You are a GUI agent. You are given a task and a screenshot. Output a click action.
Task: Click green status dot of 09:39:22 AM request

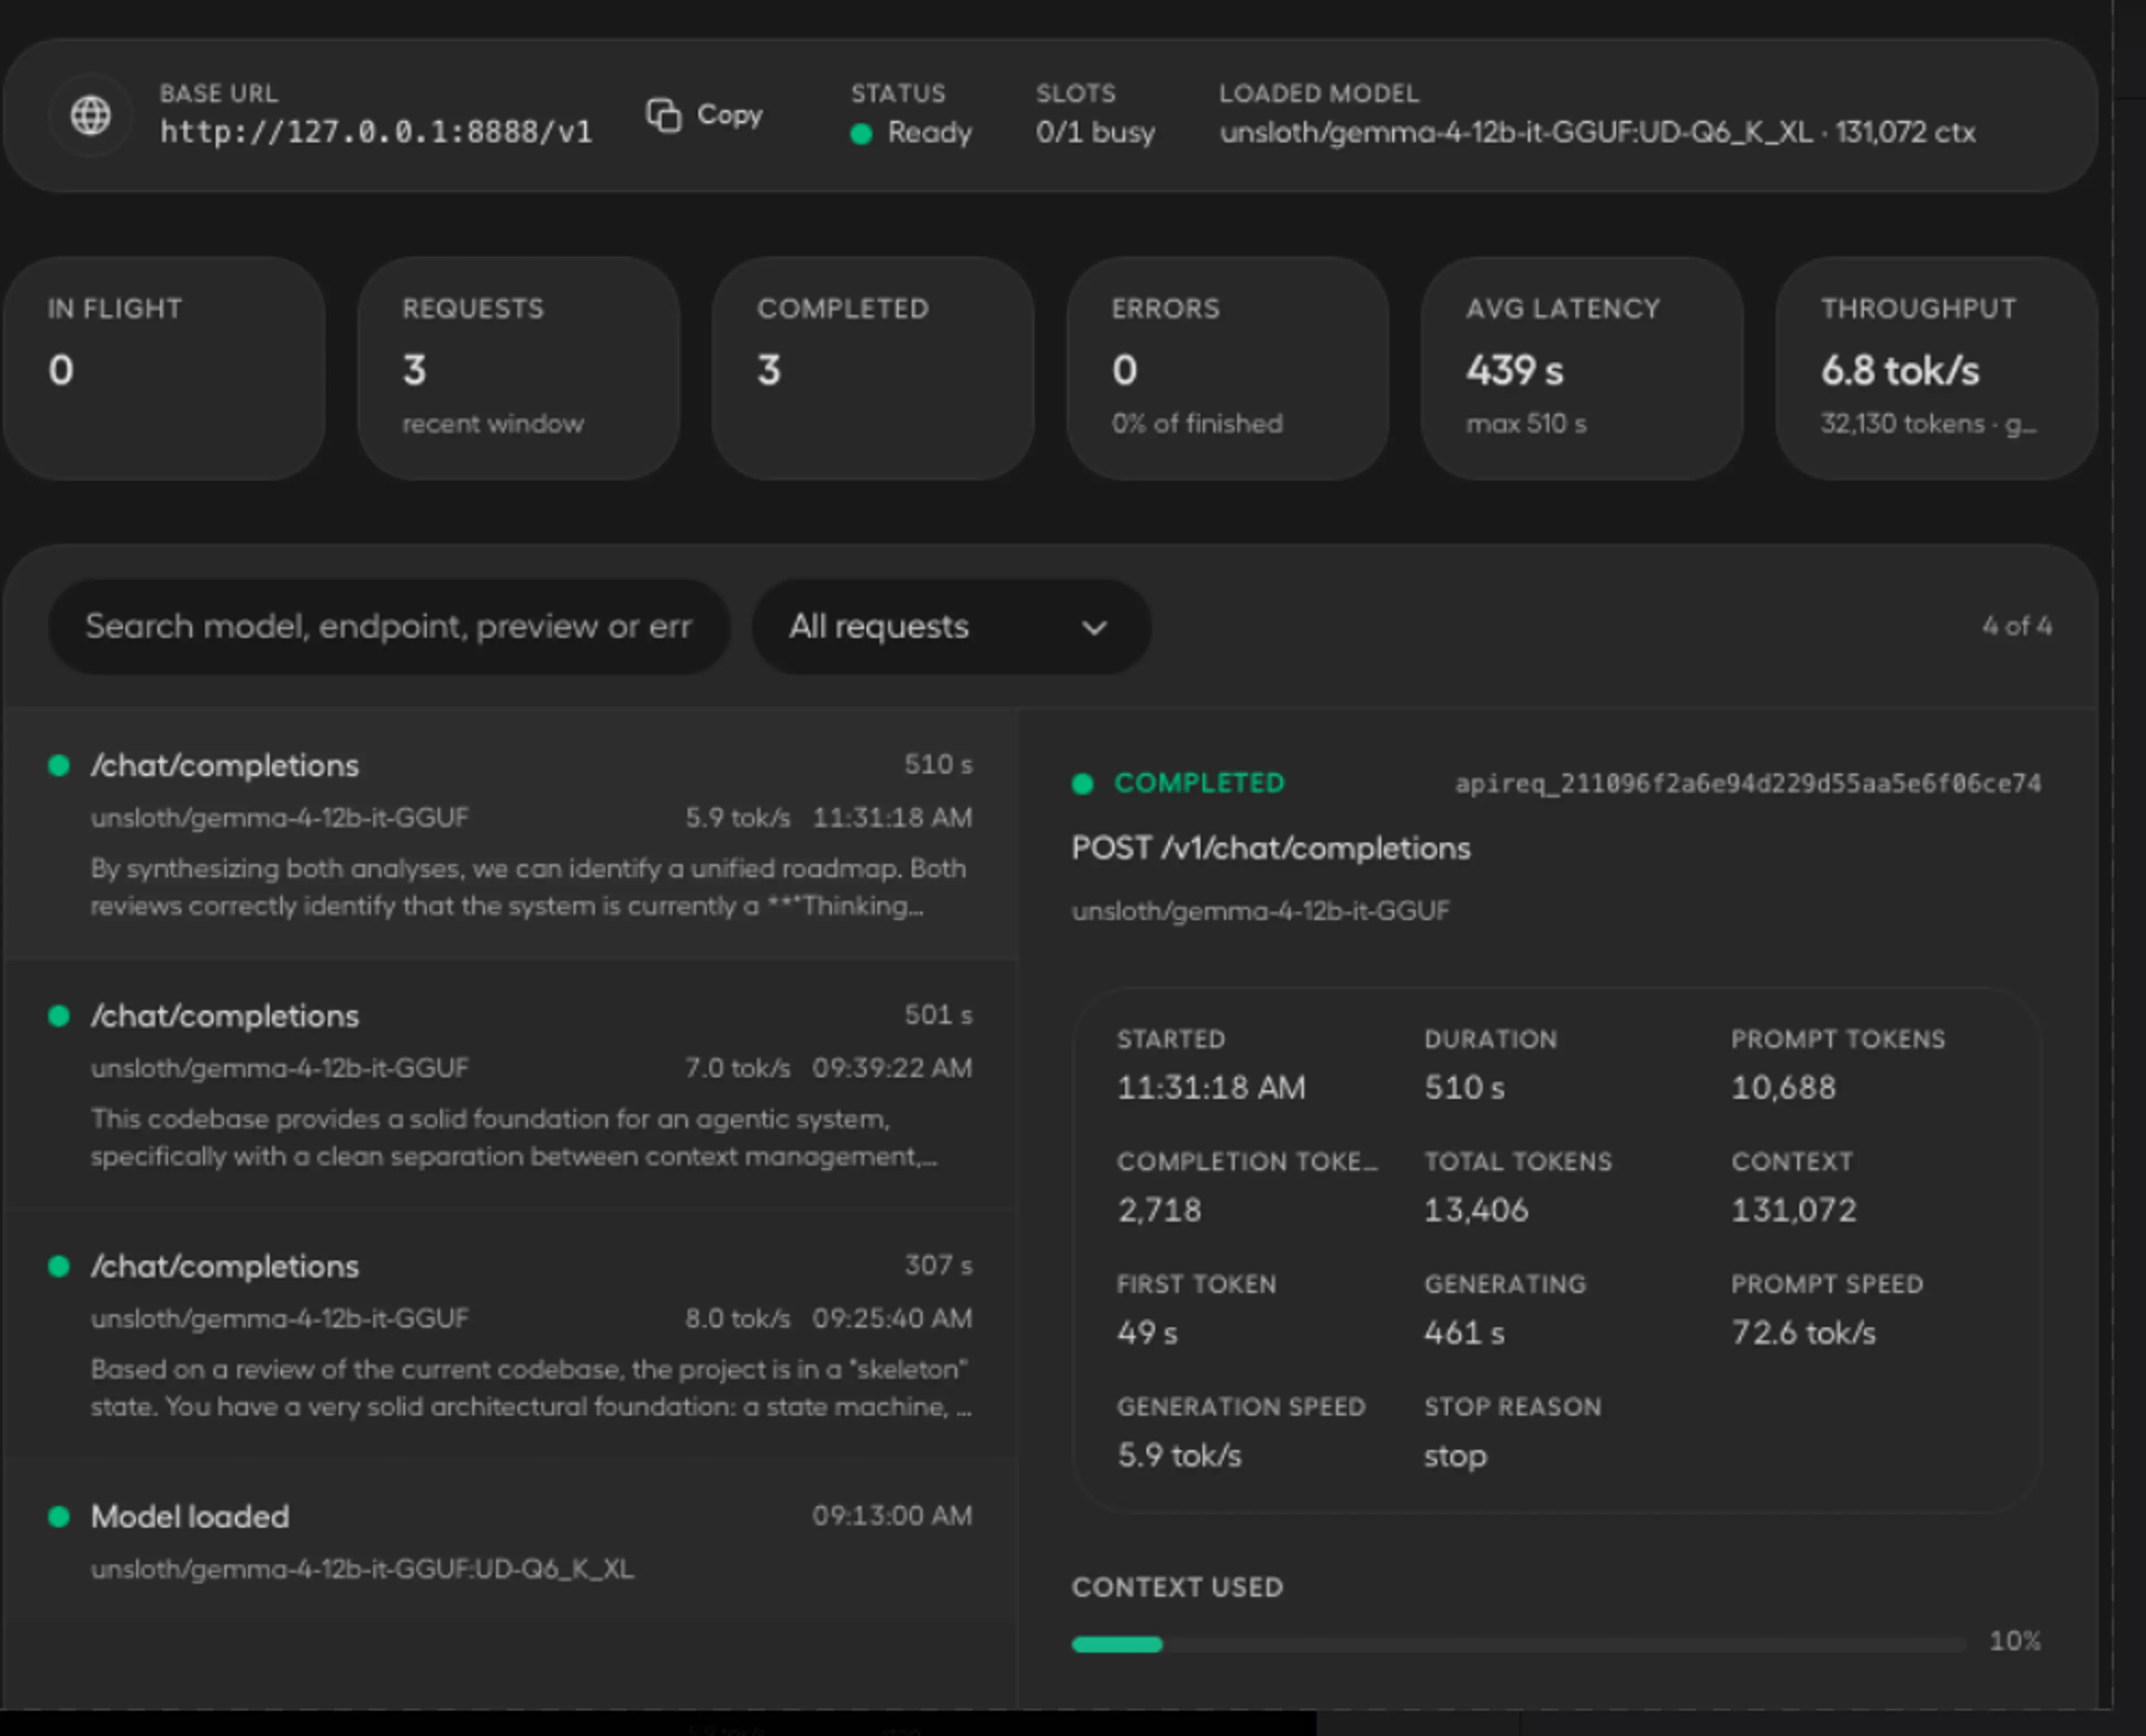click(59, 1016)
